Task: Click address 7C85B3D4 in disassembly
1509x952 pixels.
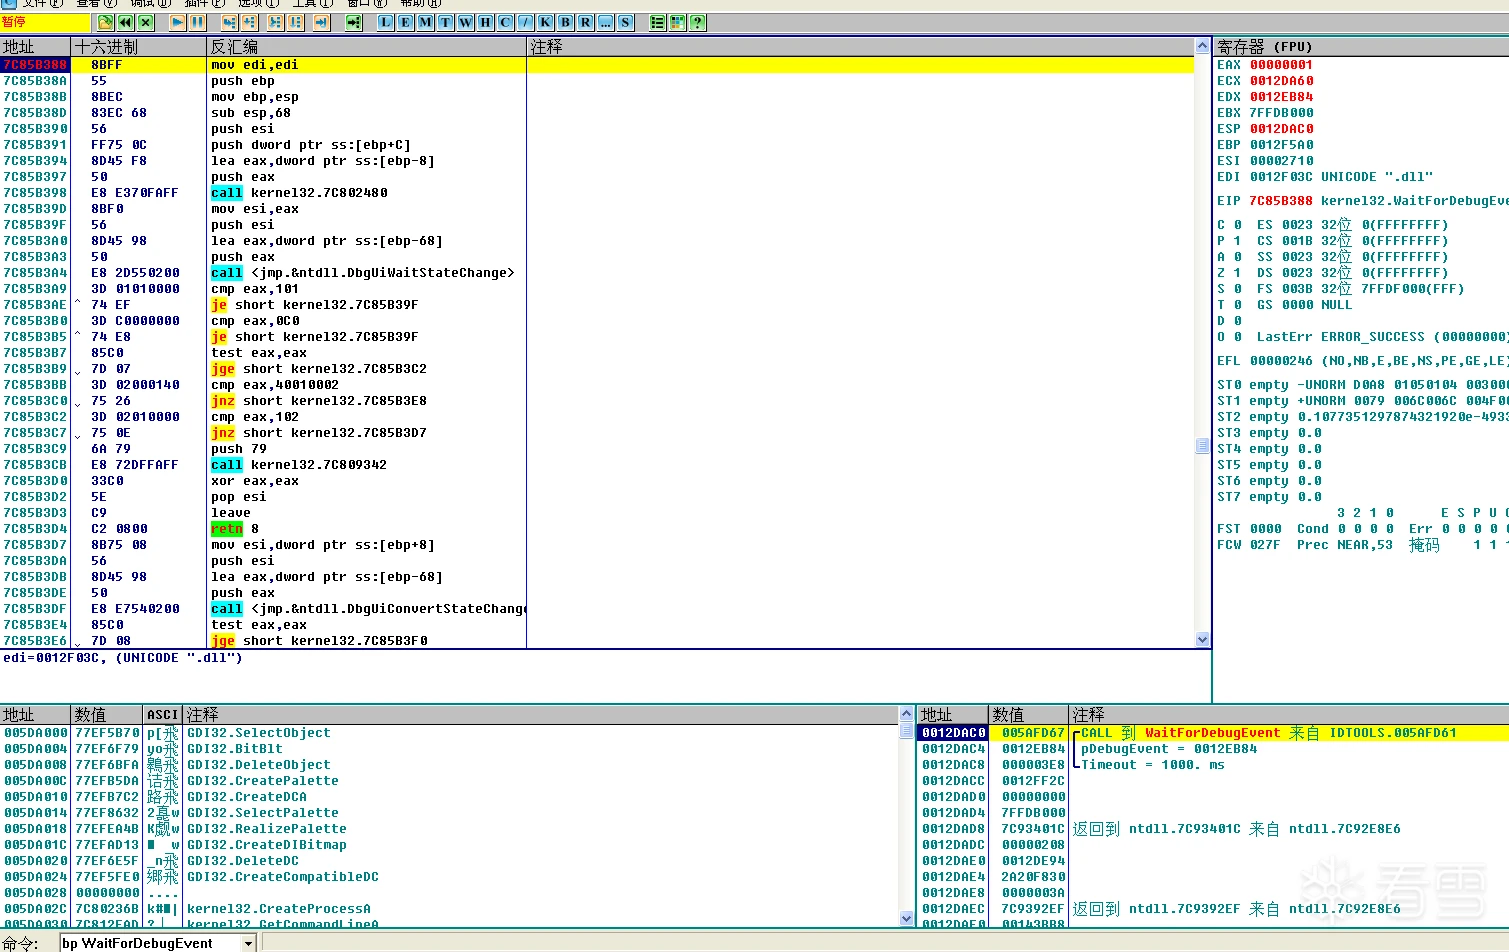Action: 35,529
